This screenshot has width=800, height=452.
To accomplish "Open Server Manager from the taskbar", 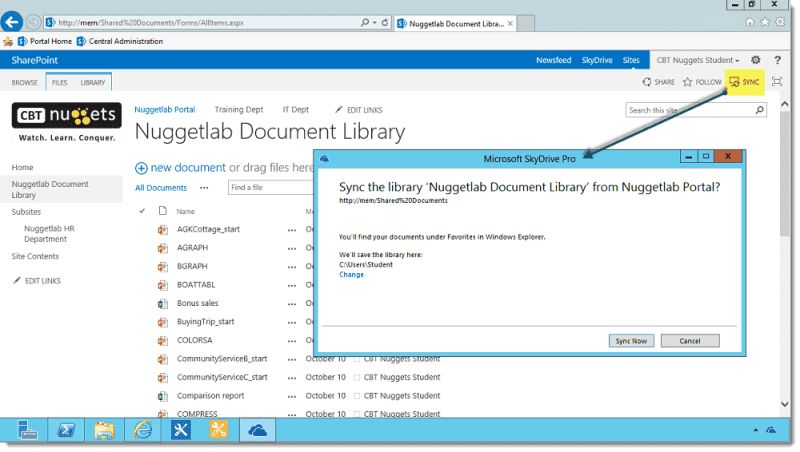I will [x=27, y=430].
